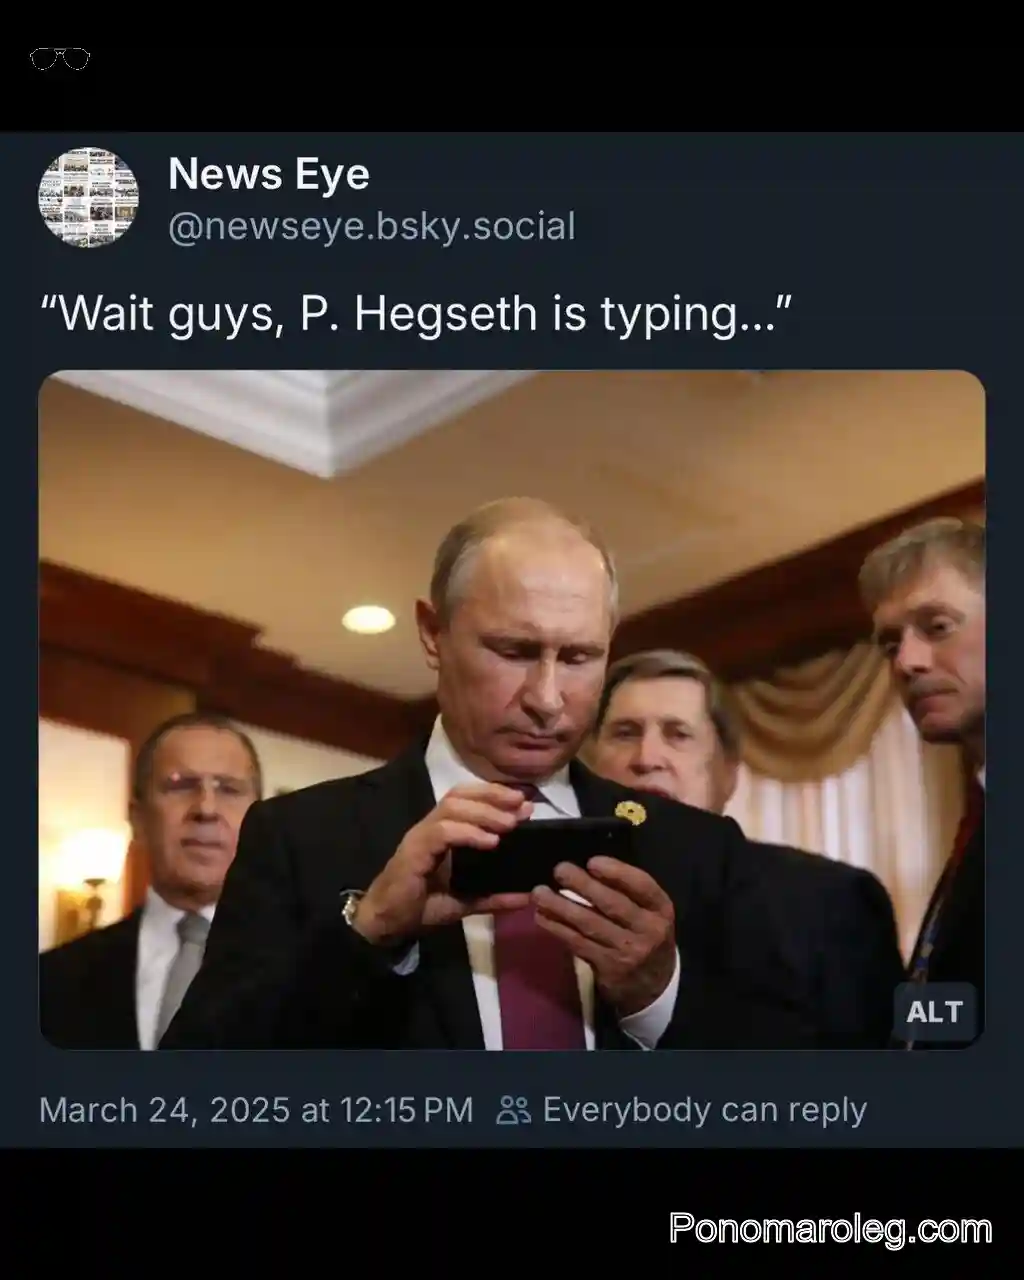Image resolution: width=1024 pixels, height=1280 pixels.
Task: Click the ALT badge on the photo
Action: coord(935,1011)
